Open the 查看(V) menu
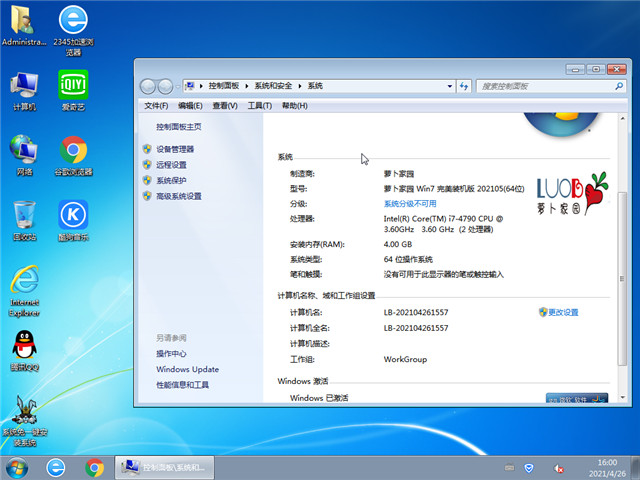 pos(225,106)
